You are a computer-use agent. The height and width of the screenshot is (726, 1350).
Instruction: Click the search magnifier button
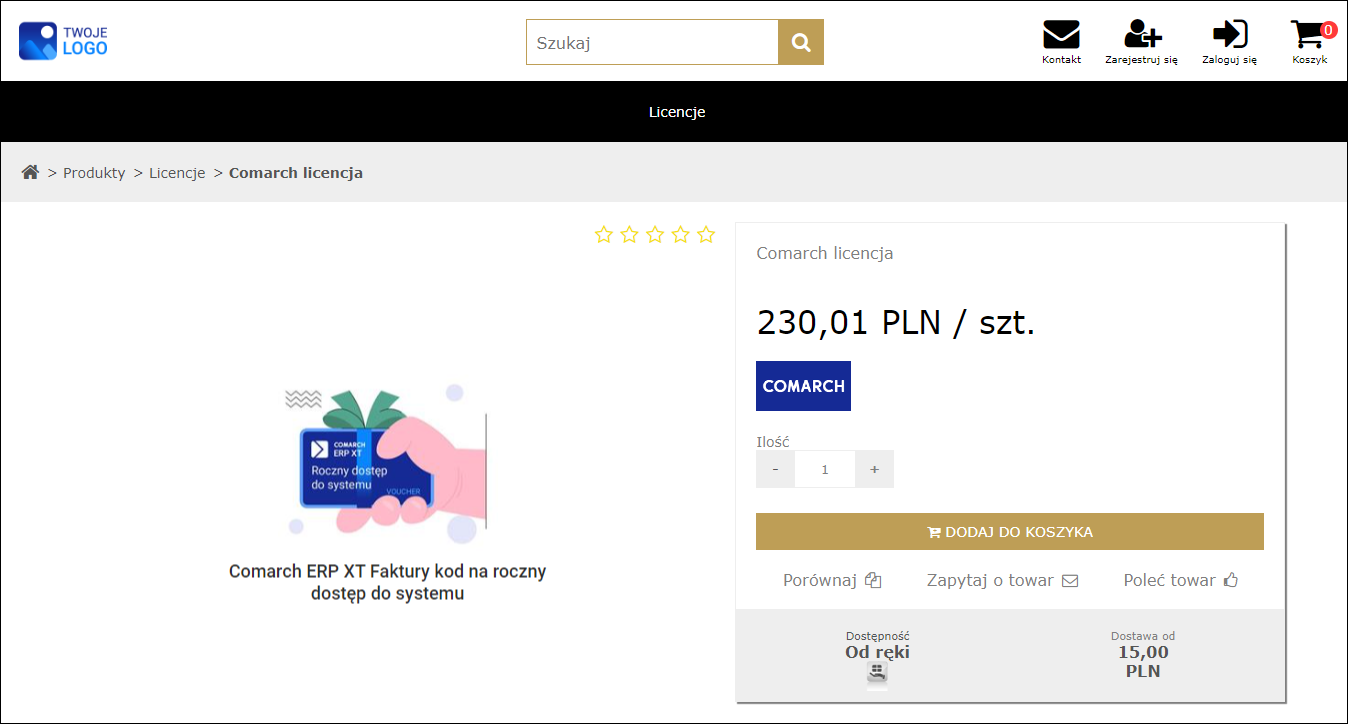pos(800,42)
